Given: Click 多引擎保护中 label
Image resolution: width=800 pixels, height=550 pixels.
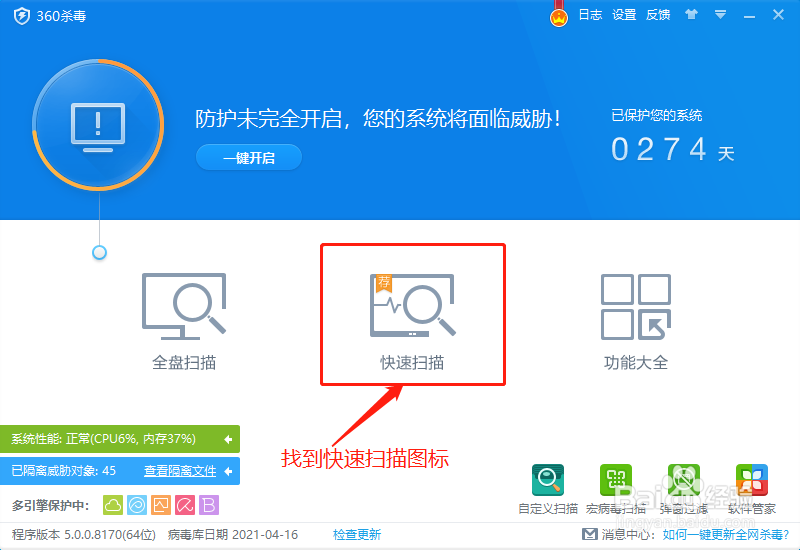Looking at the screenshot, I should (x=50, y=506).
